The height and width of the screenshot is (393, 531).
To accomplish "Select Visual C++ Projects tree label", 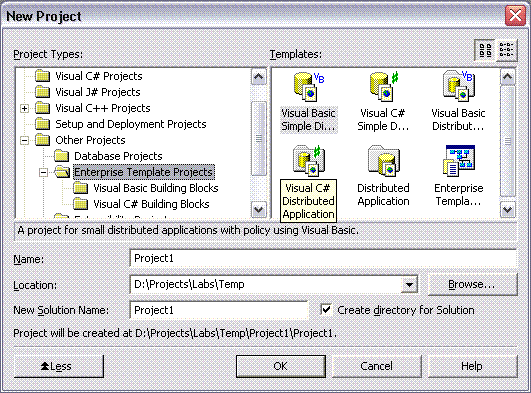I will [103, 108].
